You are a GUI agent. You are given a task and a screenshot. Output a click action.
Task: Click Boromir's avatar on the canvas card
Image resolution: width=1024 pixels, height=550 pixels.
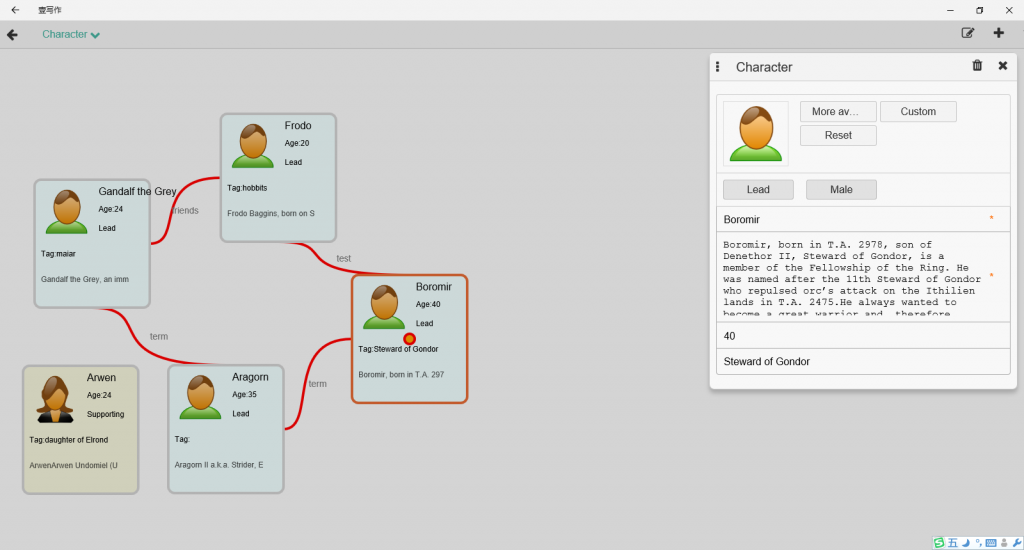(384, 306)
